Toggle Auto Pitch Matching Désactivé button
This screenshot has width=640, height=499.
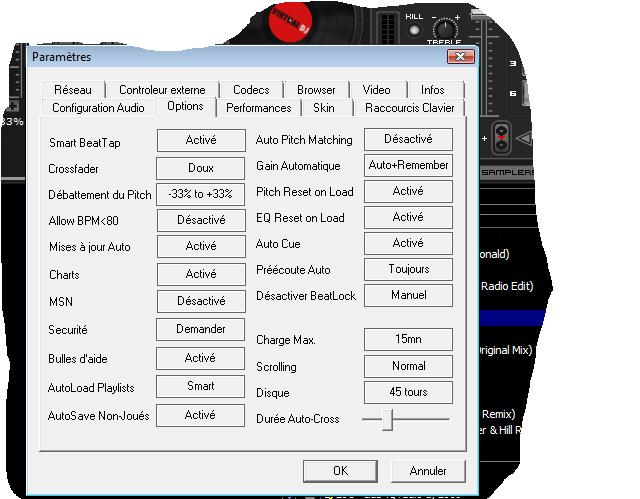(408, 139)
